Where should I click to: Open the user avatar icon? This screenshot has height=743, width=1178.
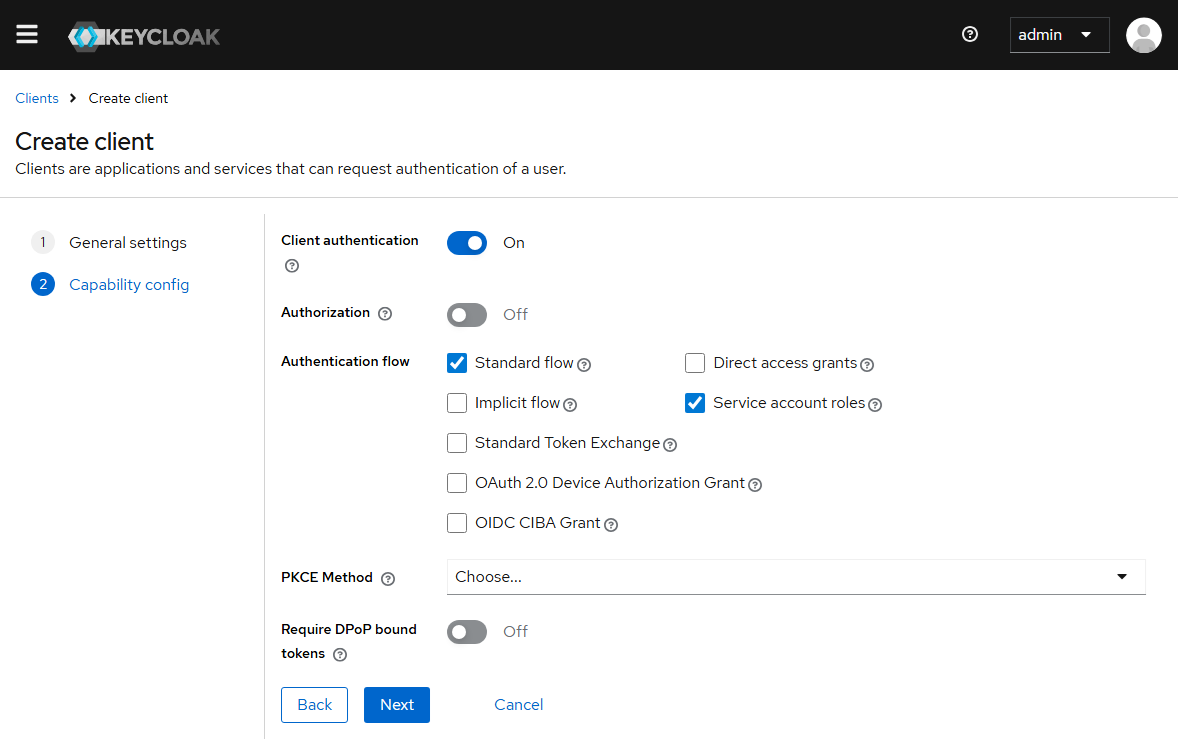tap(1143, 35)
